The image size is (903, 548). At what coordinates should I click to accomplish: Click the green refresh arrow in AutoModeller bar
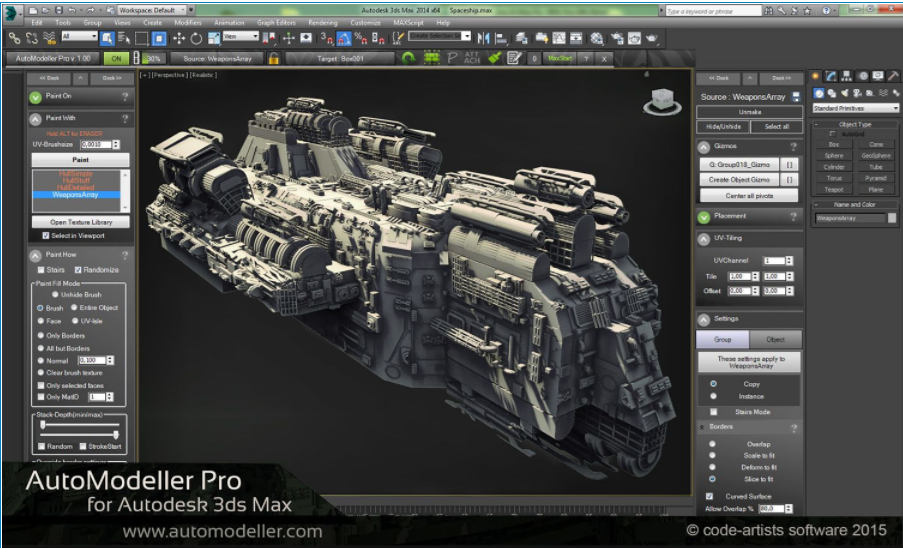tap(409, 58)
